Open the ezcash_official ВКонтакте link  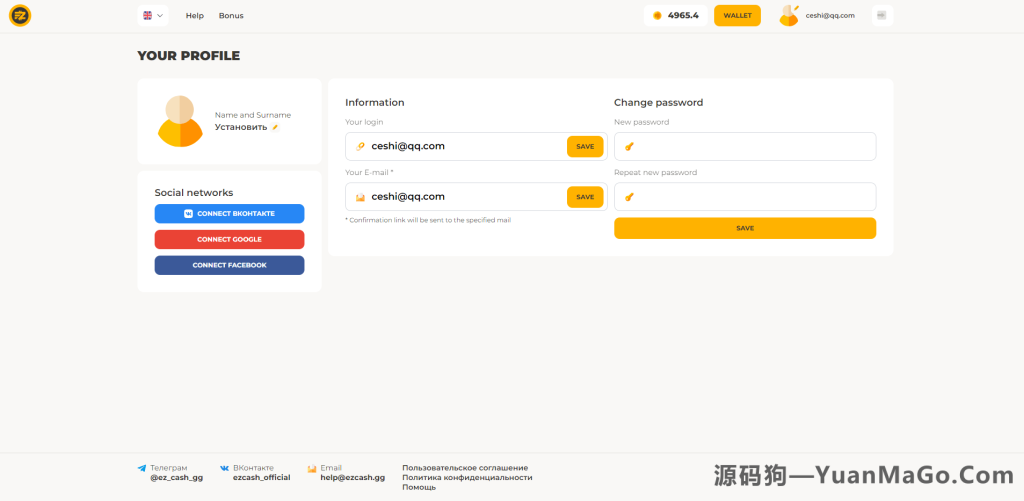coord(261,477)
